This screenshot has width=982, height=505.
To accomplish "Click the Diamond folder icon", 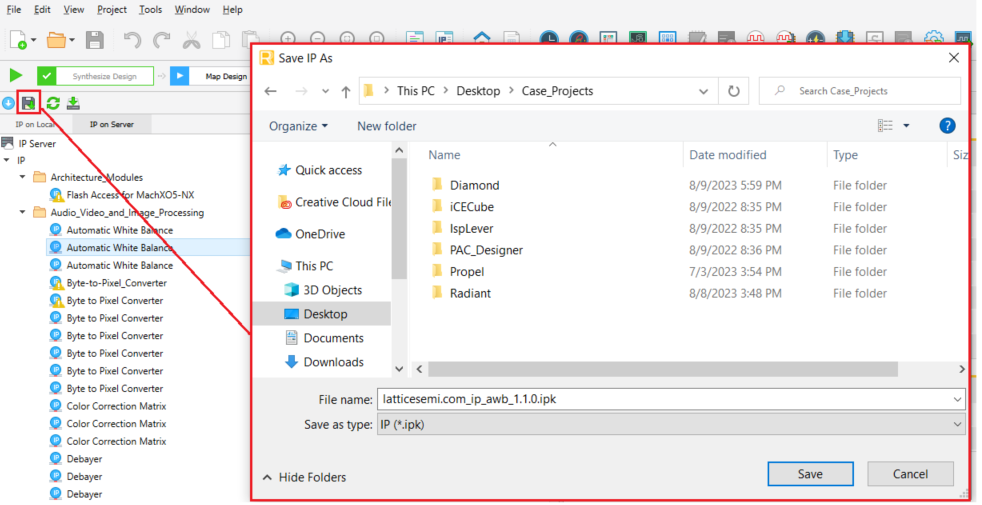I will click(437, 185).
